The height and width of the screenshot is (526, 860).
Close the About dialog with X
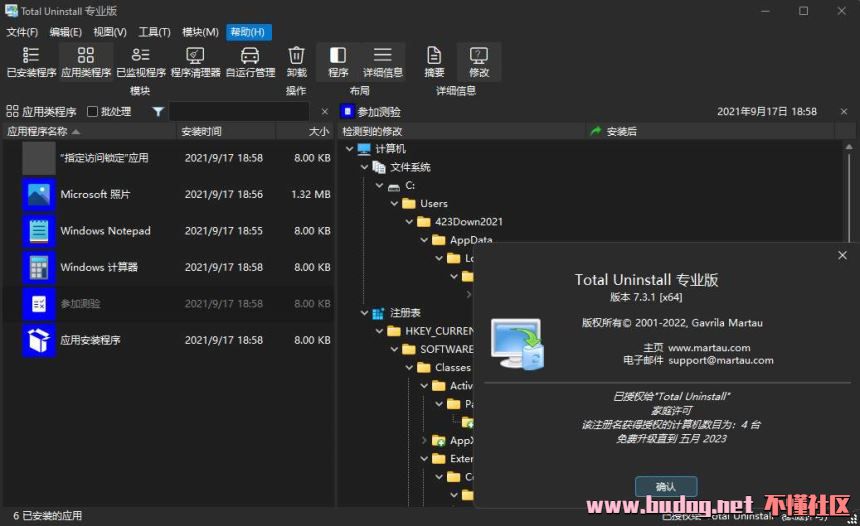842,255
